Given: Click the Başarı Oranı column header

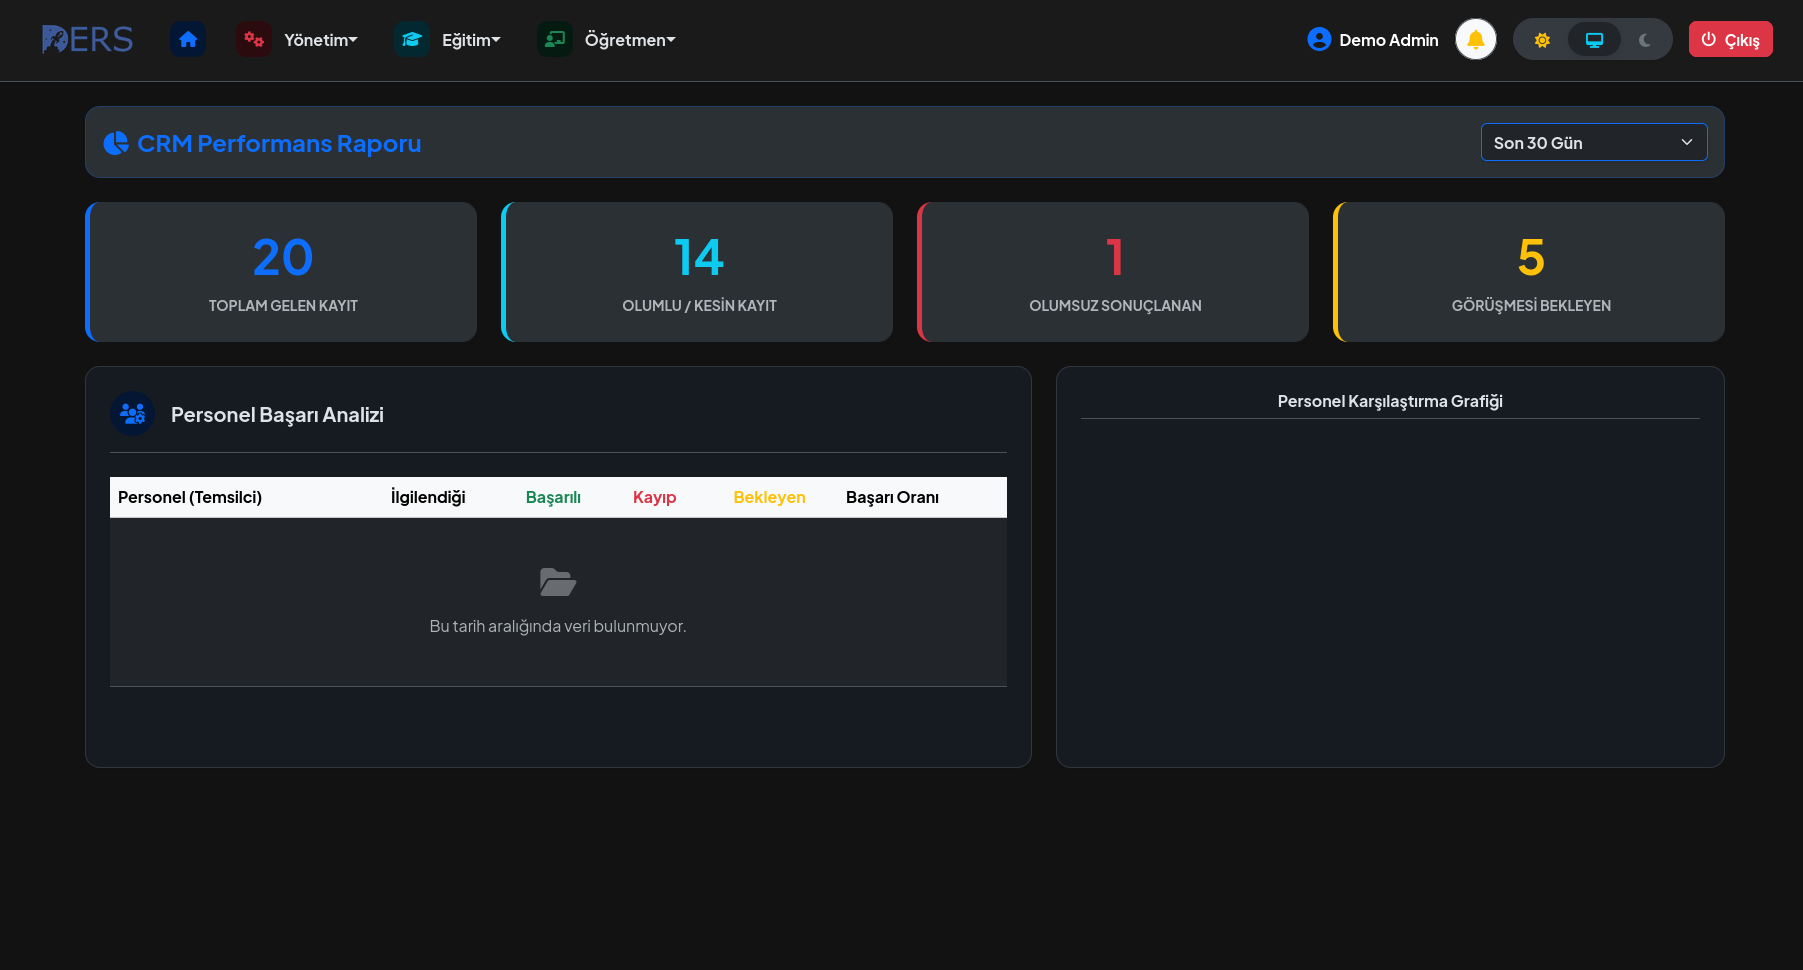Looking at the screenshot, I should (892, 497).
